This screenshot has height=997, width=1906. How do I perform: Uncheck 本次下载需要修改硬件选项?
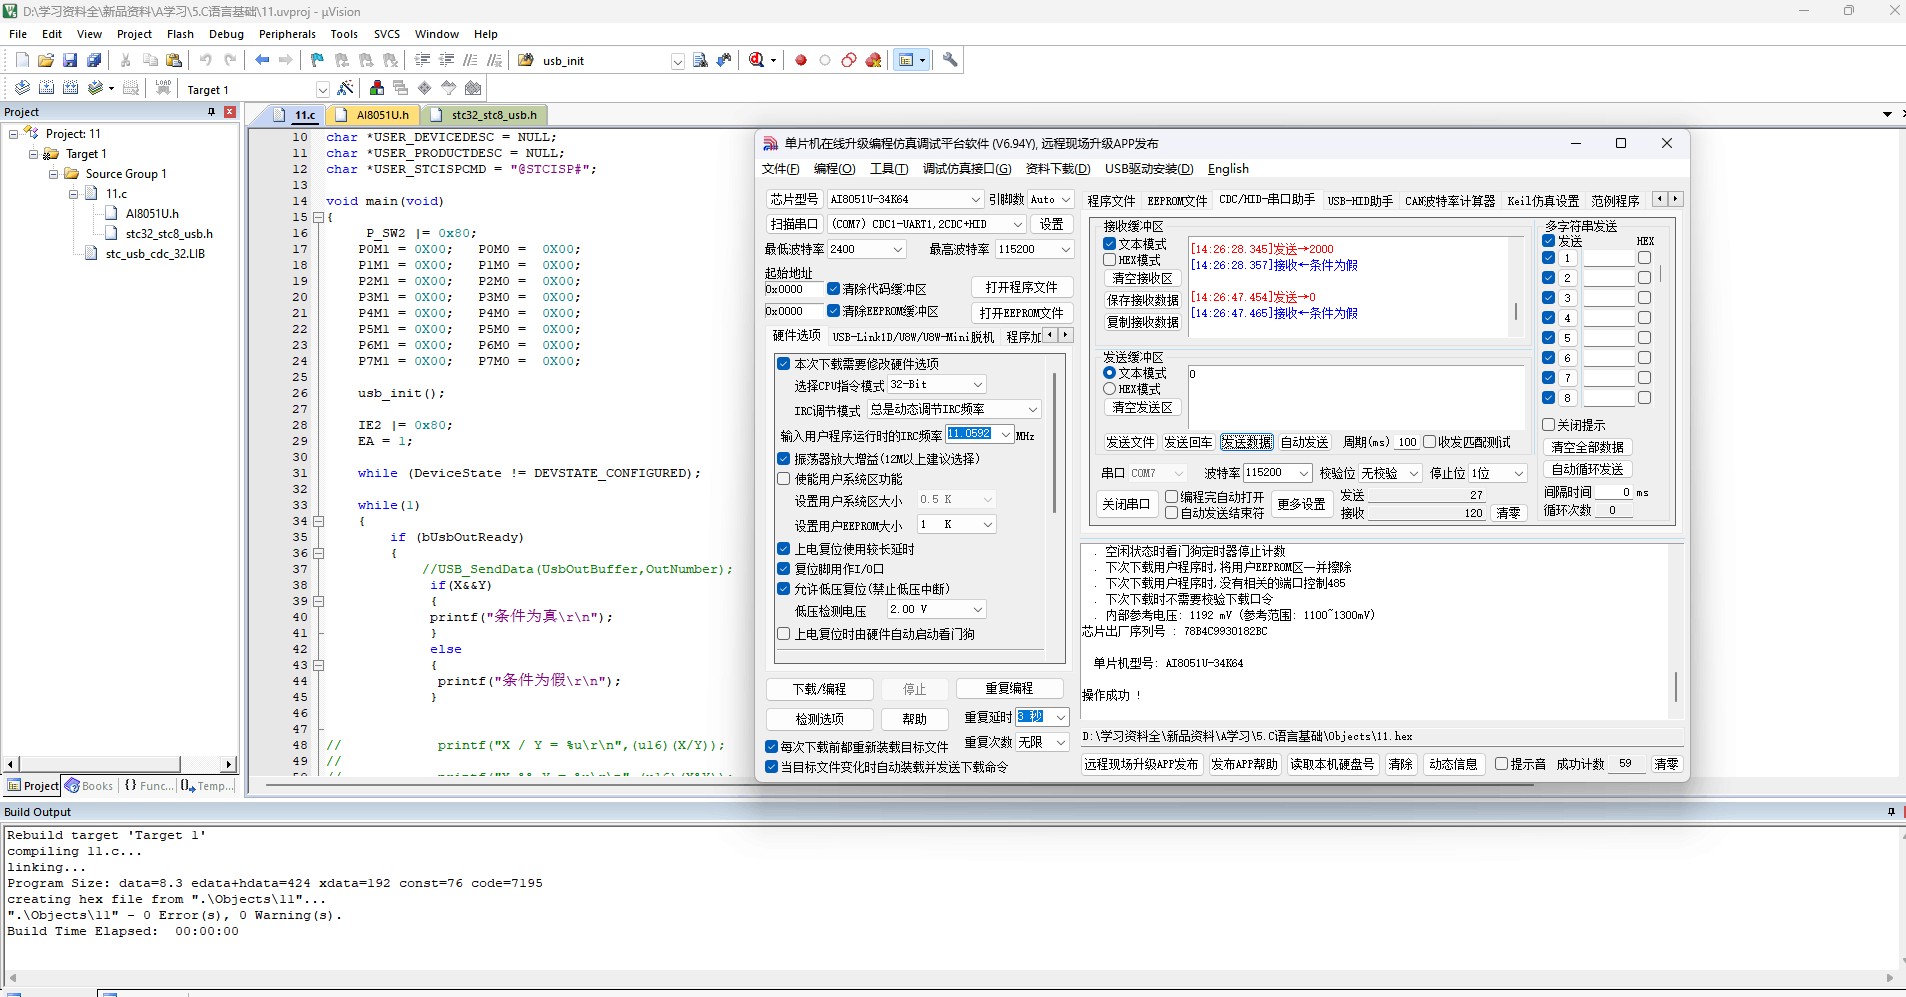click(x=784, y=364)
